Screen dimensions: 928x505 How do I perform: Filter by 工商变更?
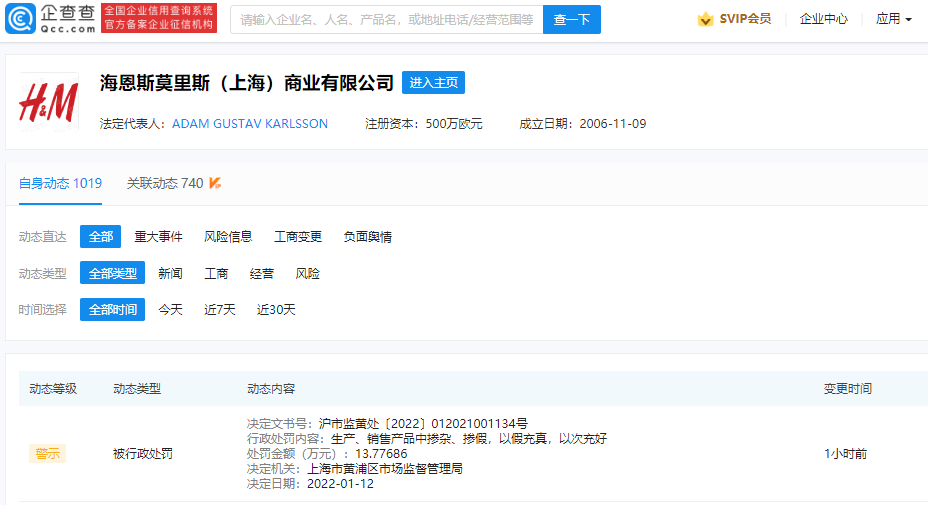click(298, 237)
